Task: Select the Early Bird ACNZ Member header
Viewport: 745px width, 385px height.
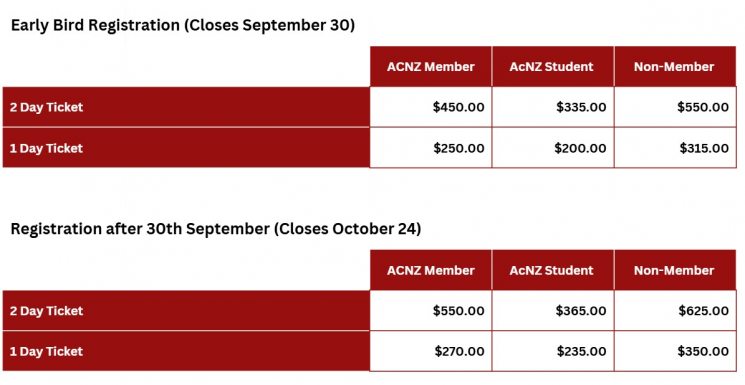Action: pyautogui.click(x=431, y=67)
